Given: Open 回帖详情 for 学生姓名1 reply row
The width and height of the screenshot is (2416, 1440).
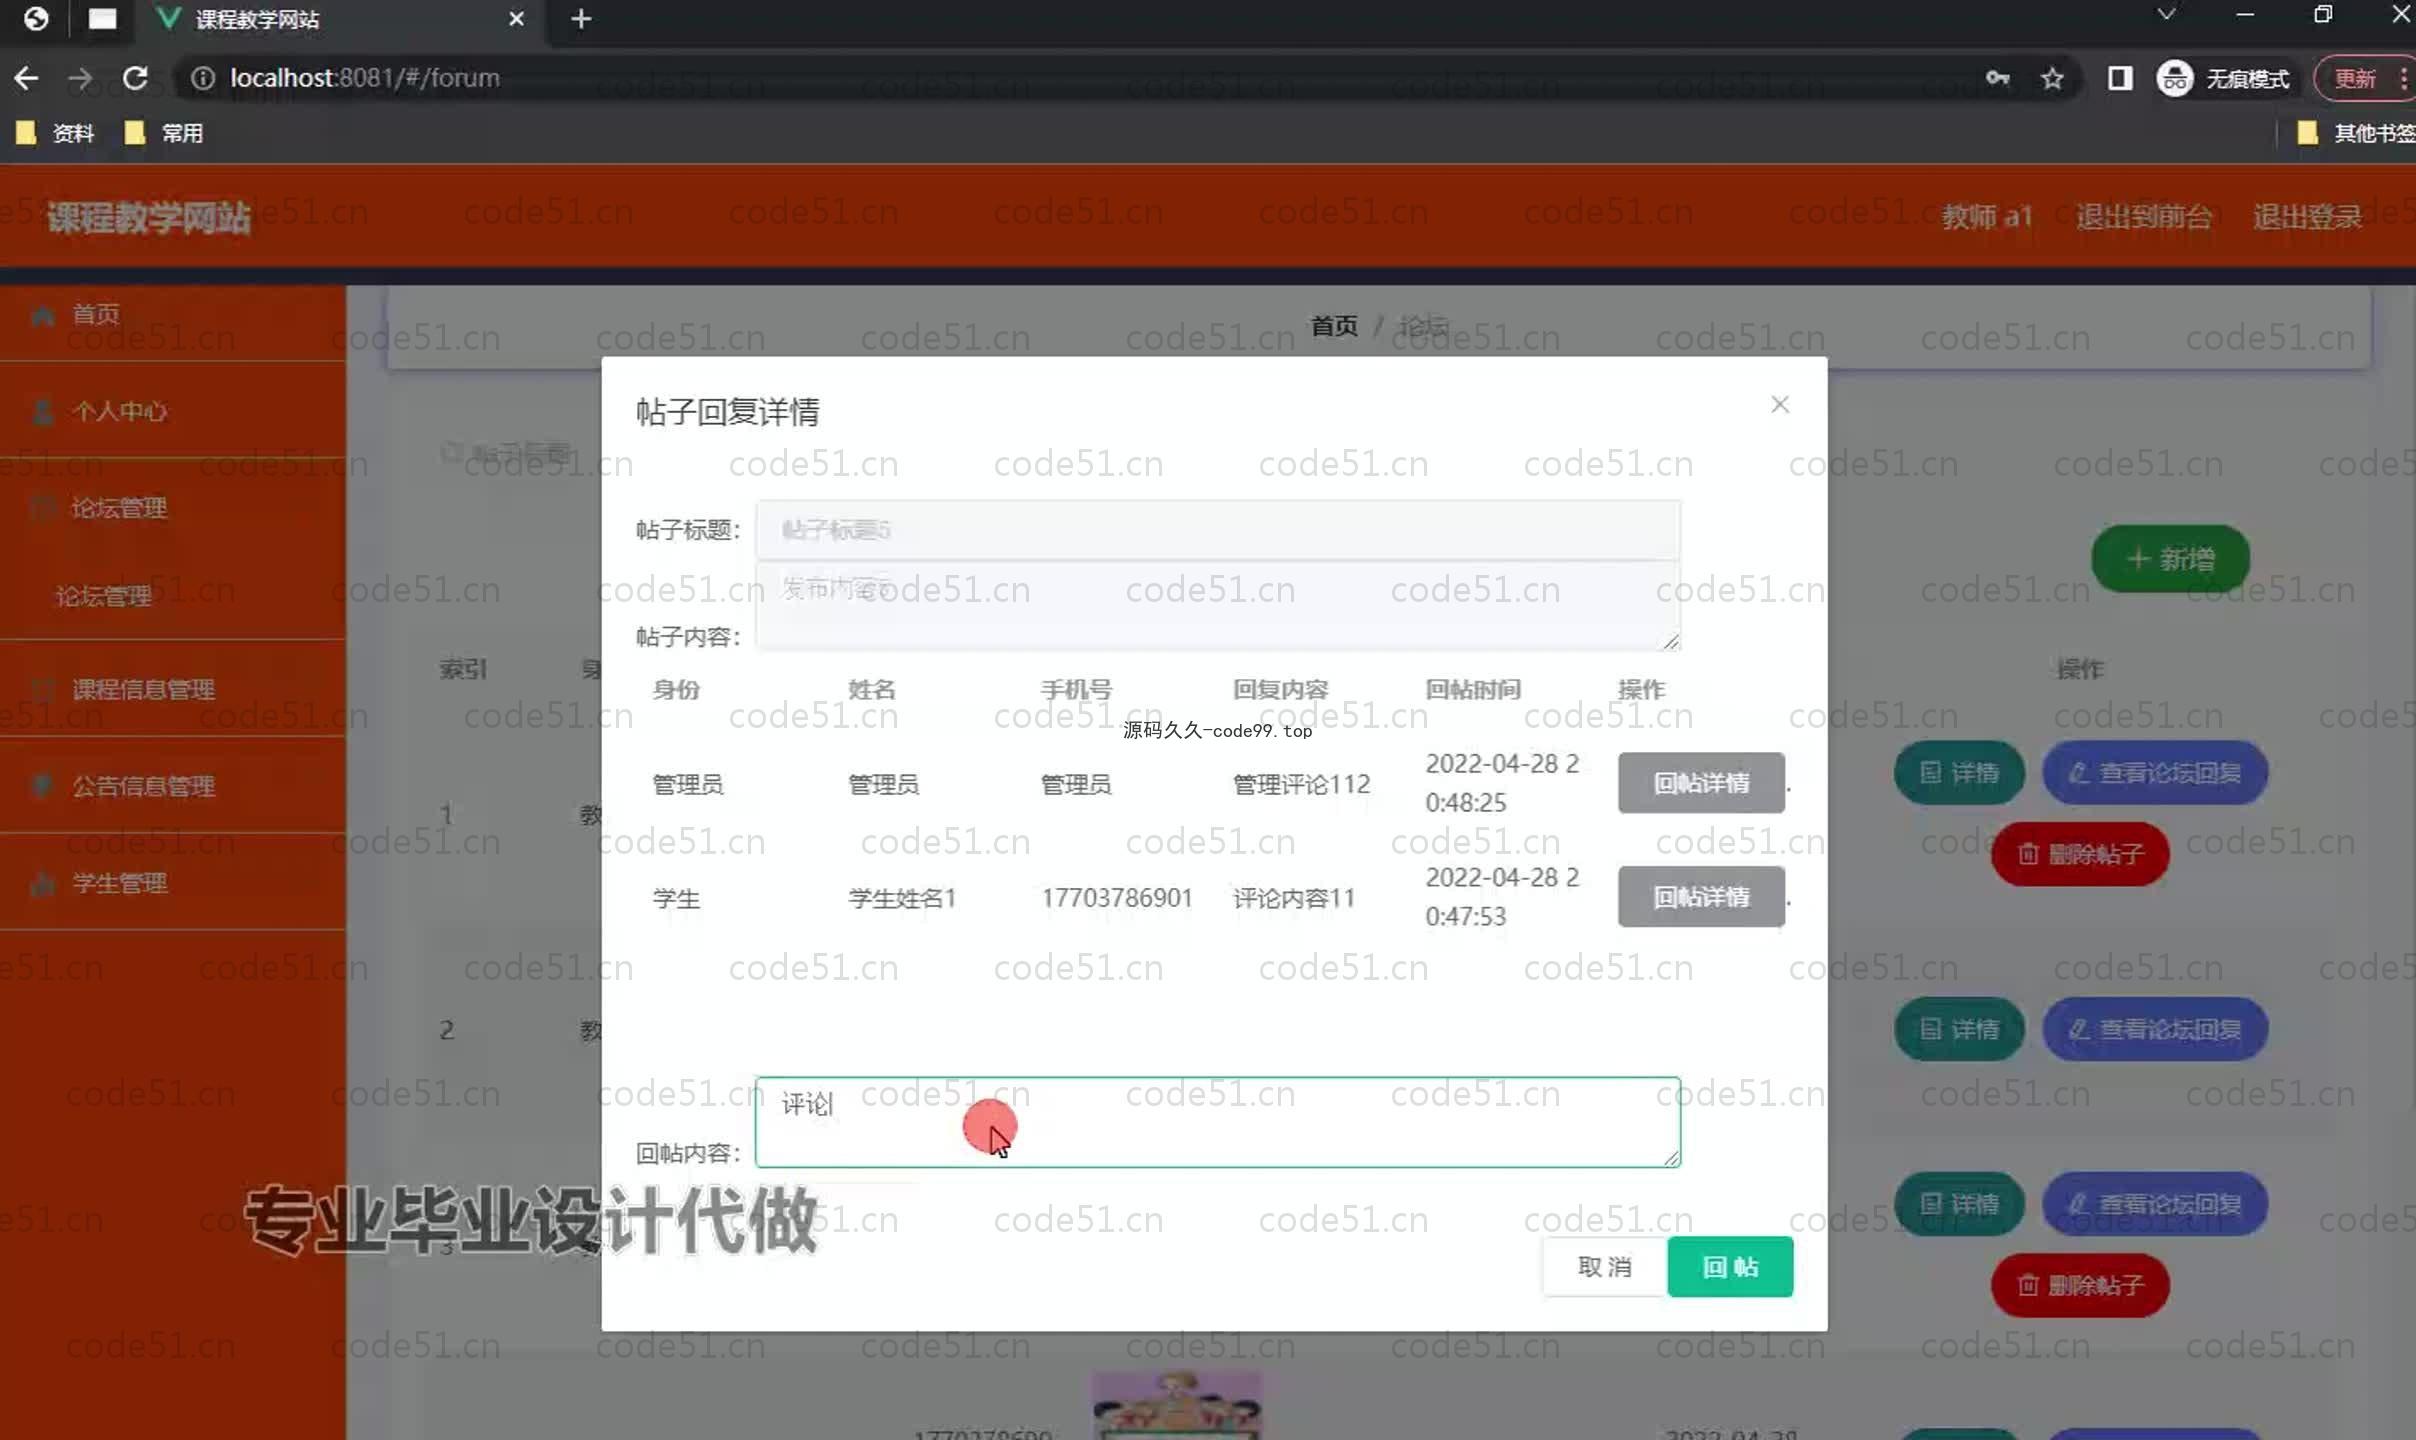Looking at the screenshot, I should click(1701, 897).
